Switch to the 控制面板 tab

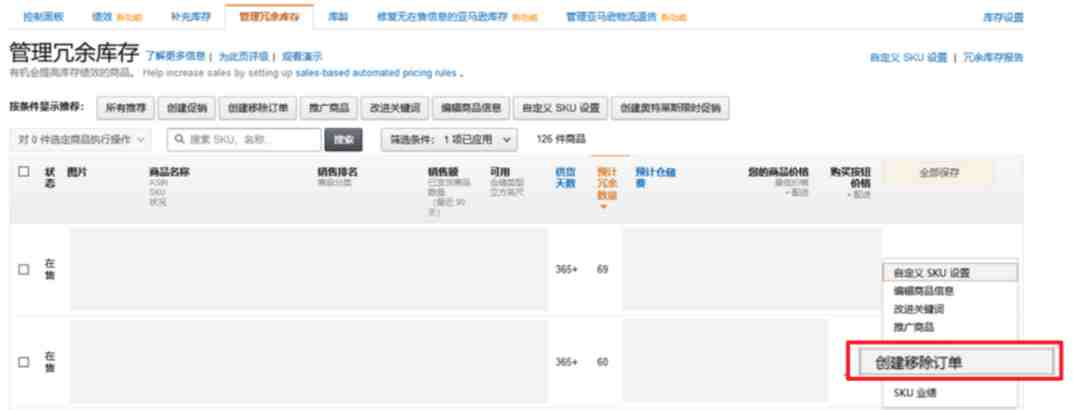(43, 17)
